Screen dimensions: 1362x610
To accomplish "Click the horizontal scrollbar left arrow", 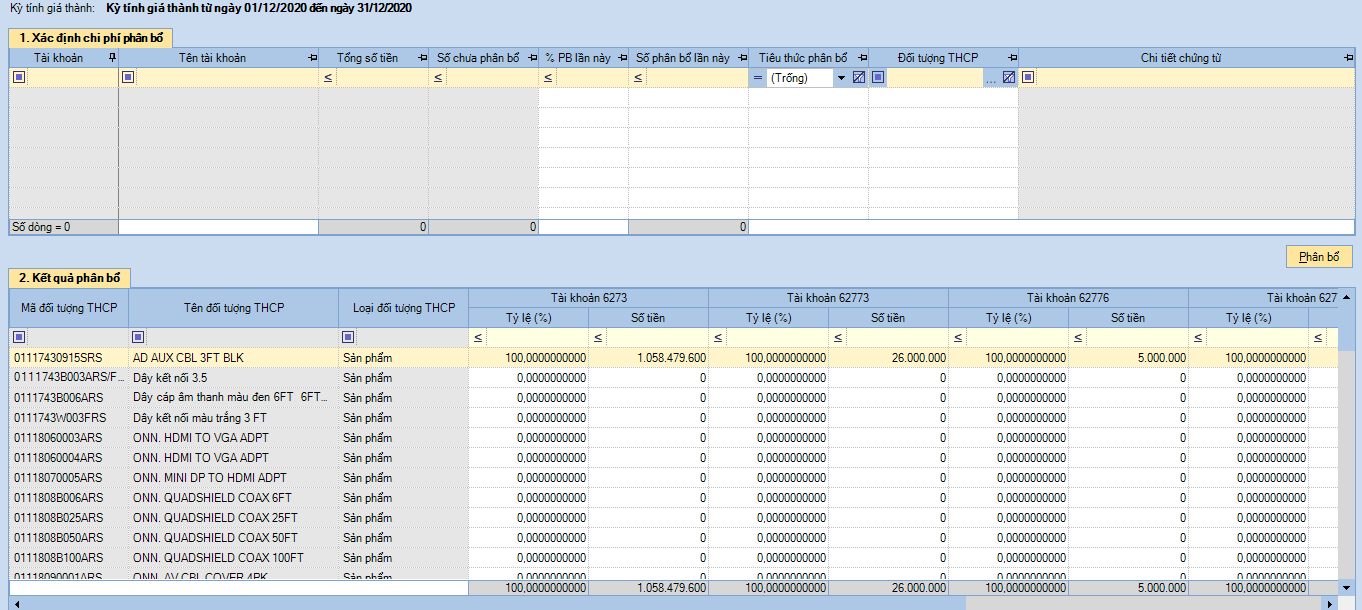I will click(x=16, y=603).
